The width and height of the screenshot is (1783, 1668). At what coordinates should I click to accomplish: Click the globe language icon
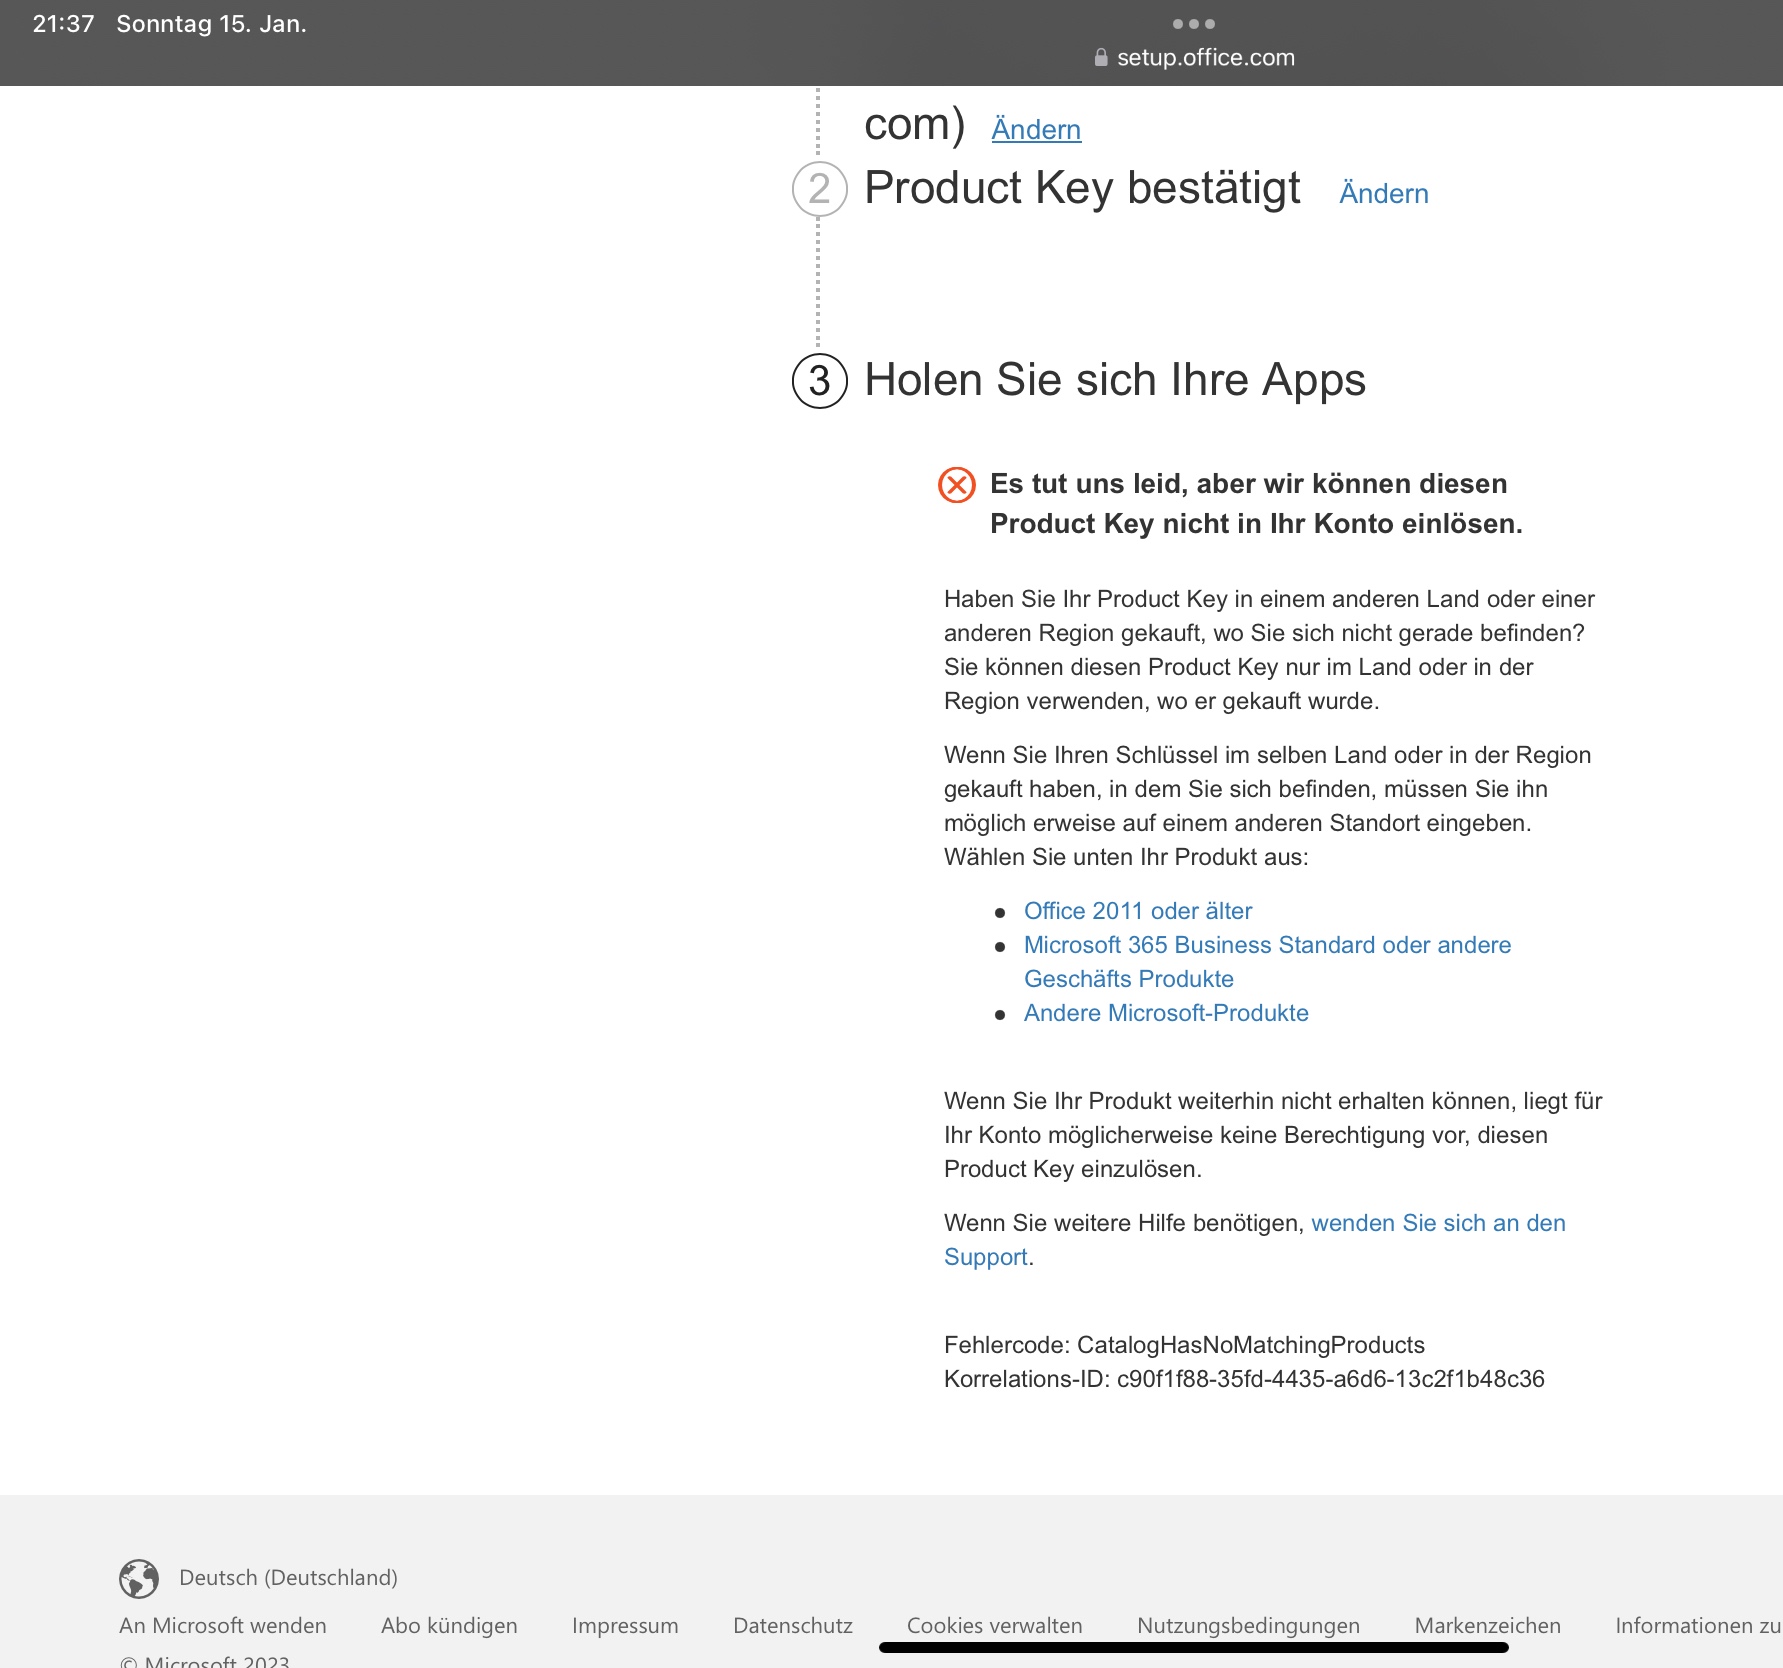click(139, 1579)
